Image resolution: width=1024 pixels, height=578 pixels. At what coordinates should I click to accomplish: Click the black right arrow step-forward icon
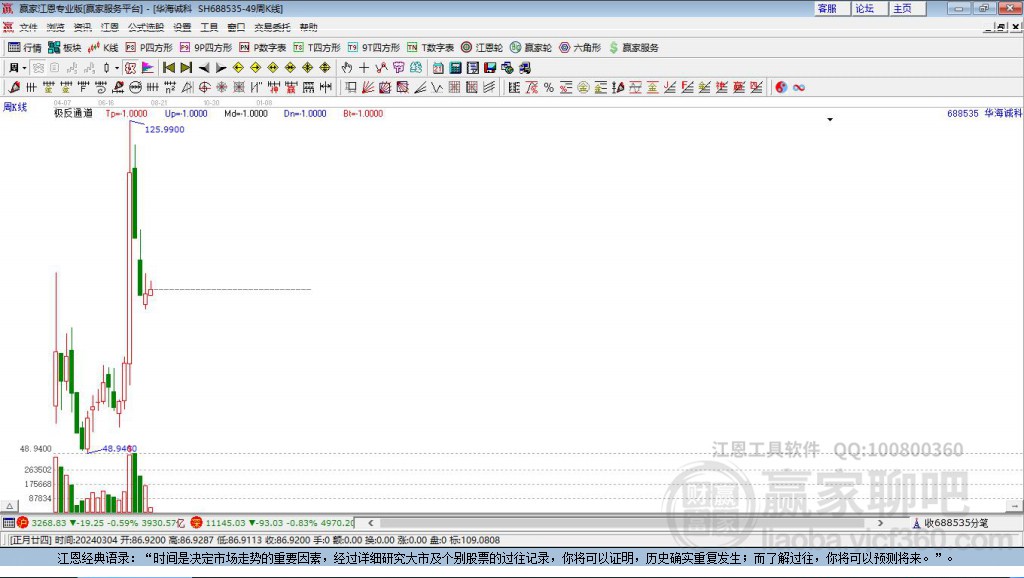(x=221, y=68)
